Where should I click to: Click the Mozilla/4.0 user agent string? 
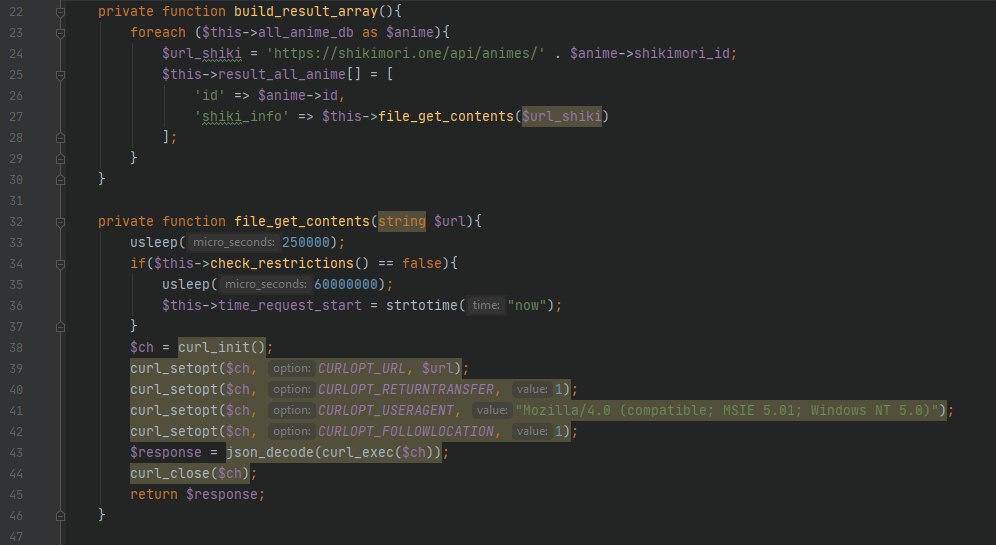pyautogui.click(x=727, y=410)
